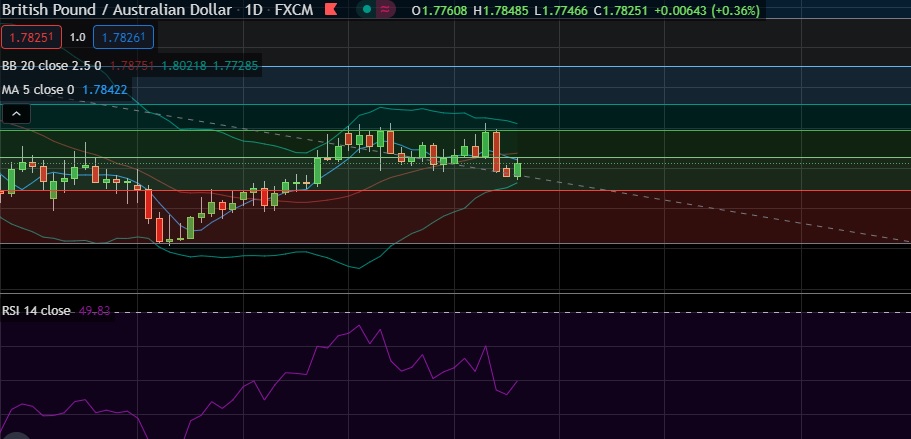Click the FXCM exchange label
The width and height of the screenshot is (911, 439).
tap(294, 10)
